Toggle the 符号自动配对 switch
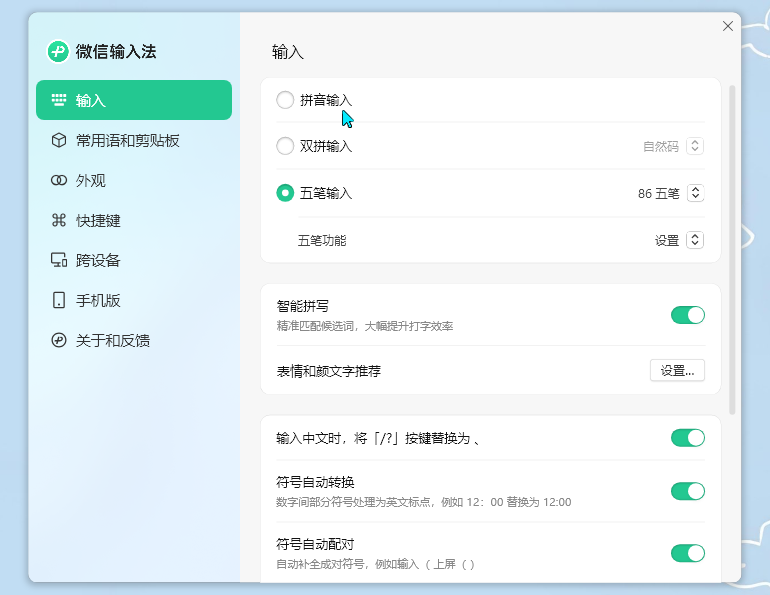Screen dimensions: 770x595 [688, 553]
